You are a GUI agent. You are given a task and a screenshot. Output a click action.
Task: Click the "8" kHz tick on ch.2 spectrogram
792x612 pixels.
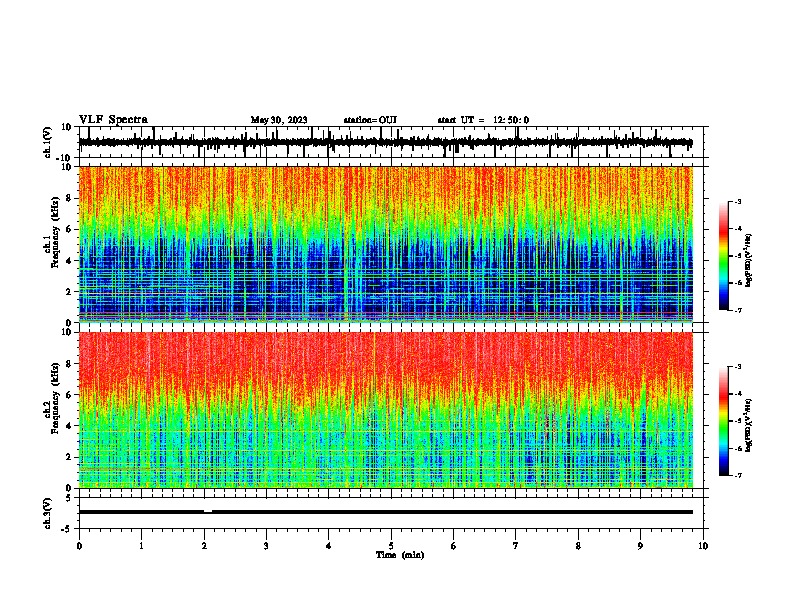[x=70, y=364]
